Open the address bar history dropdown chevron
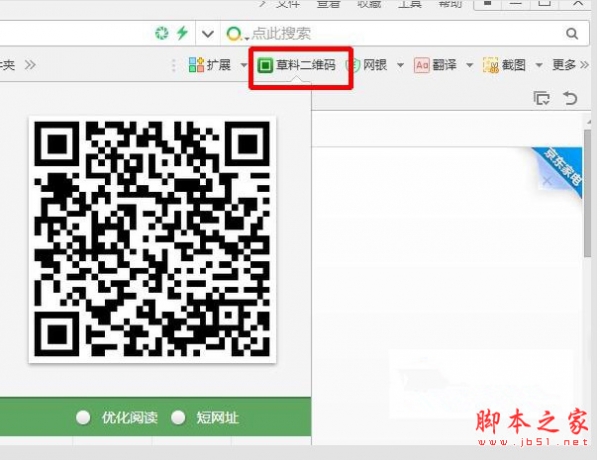 coord(208,34)
